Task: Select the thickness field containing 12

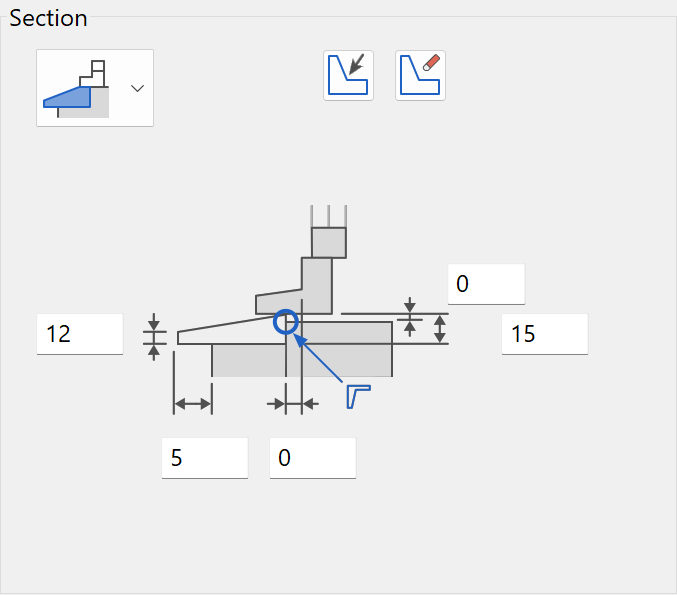Action: click(80, 334)
